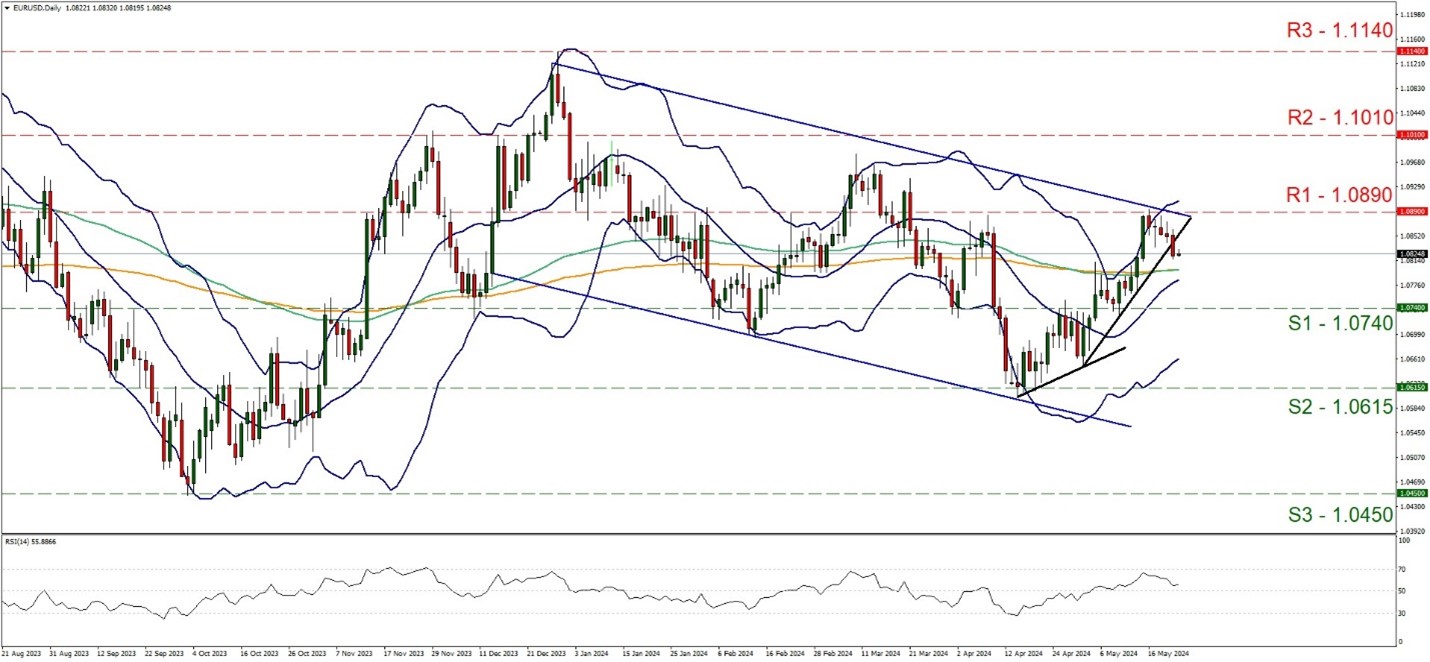
Task: Click the 16 May 2024 date on time axis
Action: [1164, 651]
